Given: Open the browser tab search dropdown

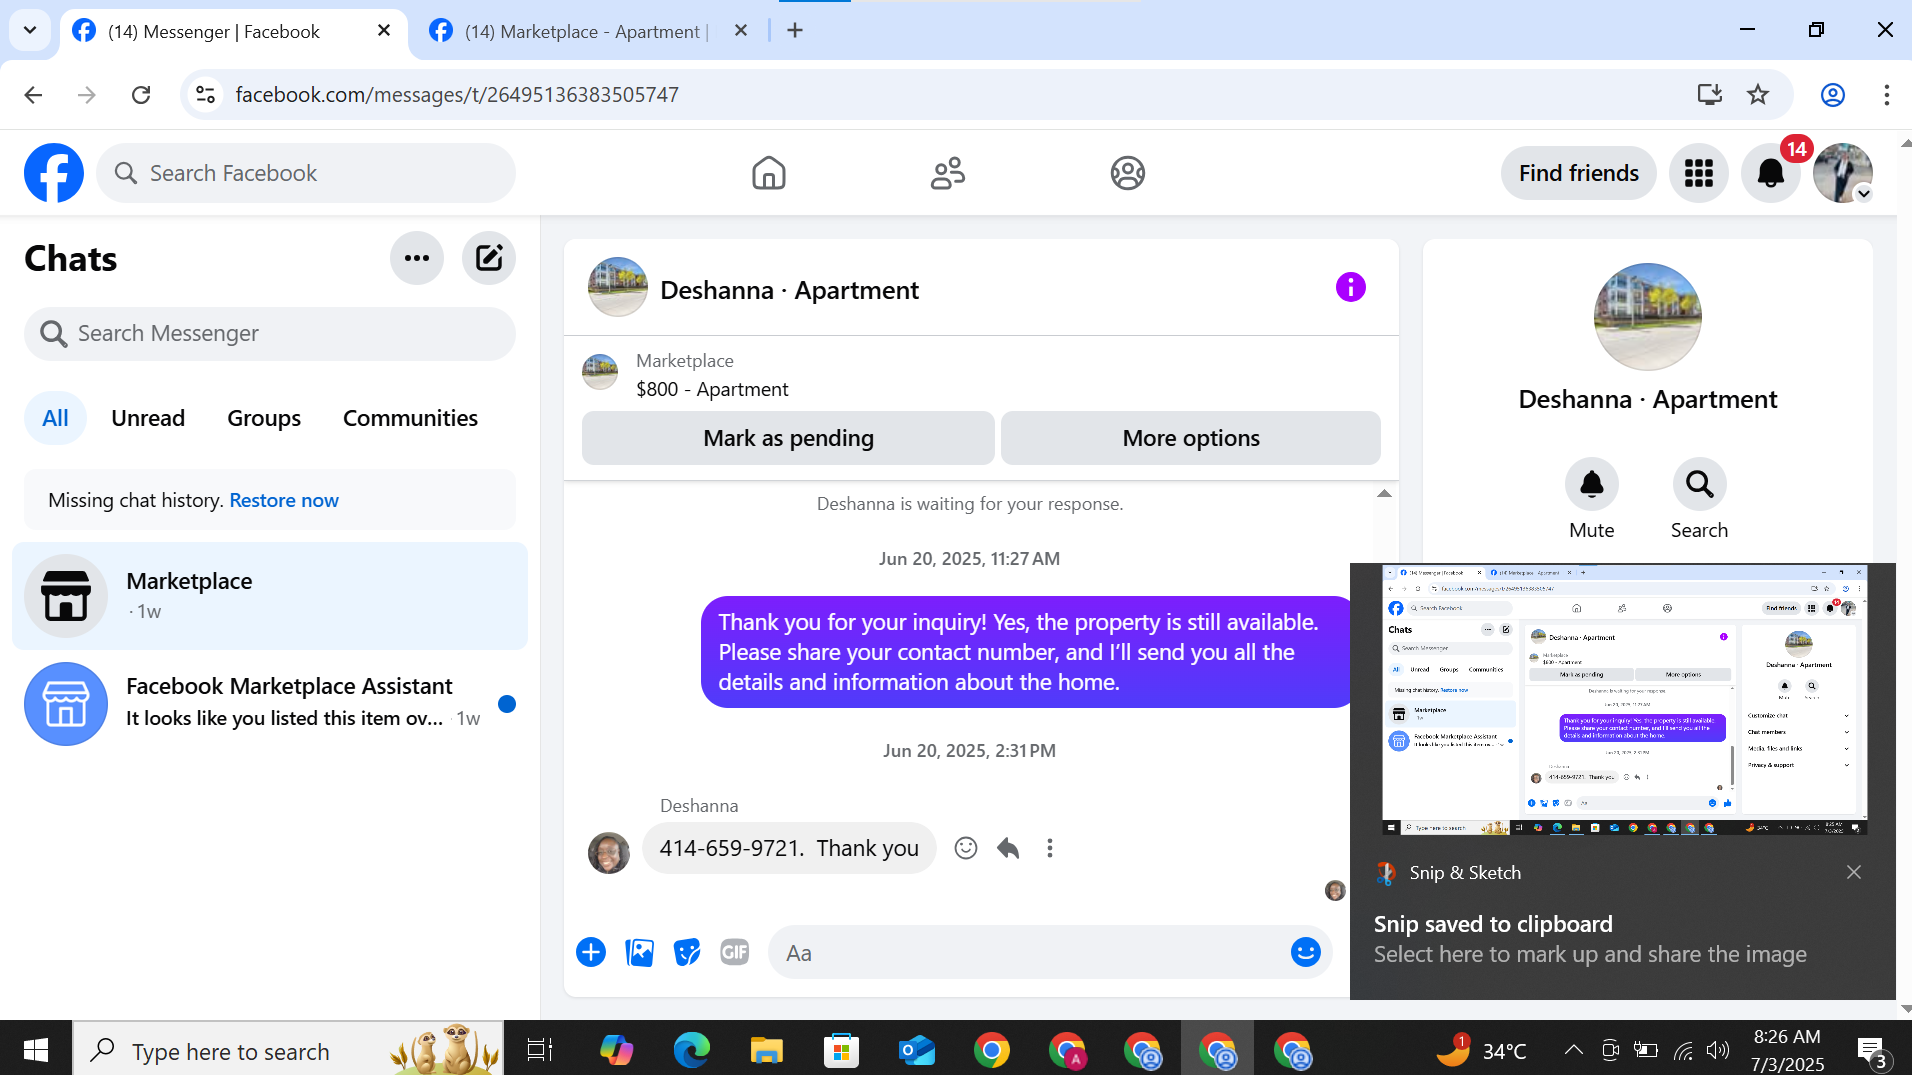Looking at the screenshot, I should 30,30.
